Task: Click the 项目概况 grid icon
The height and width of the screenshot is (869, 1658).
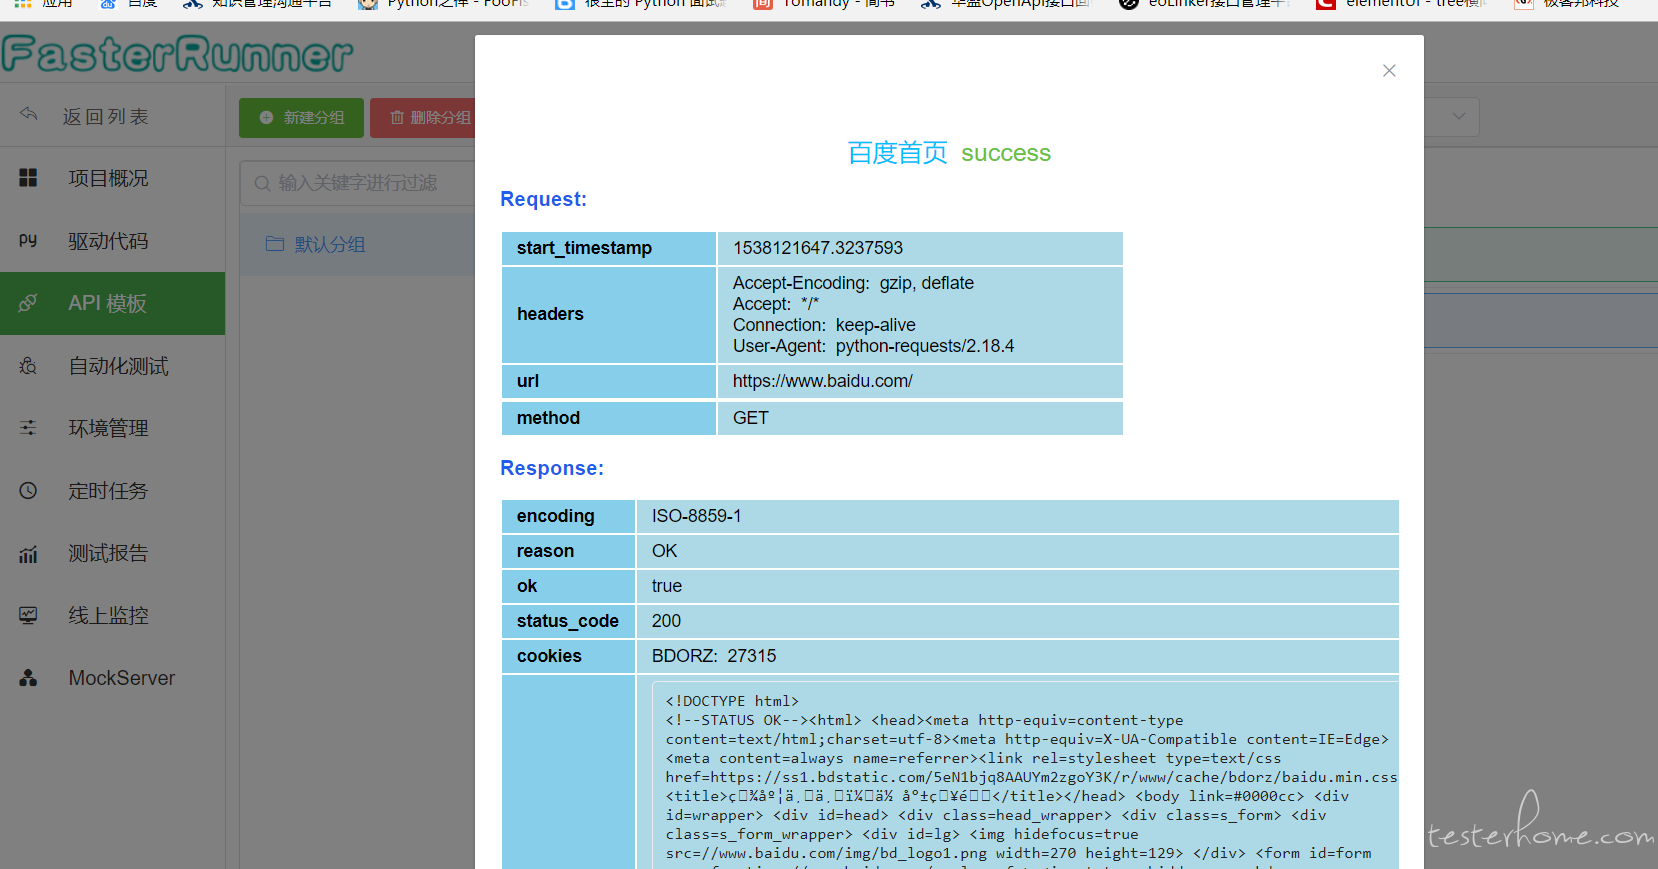Action: [28, 178]
